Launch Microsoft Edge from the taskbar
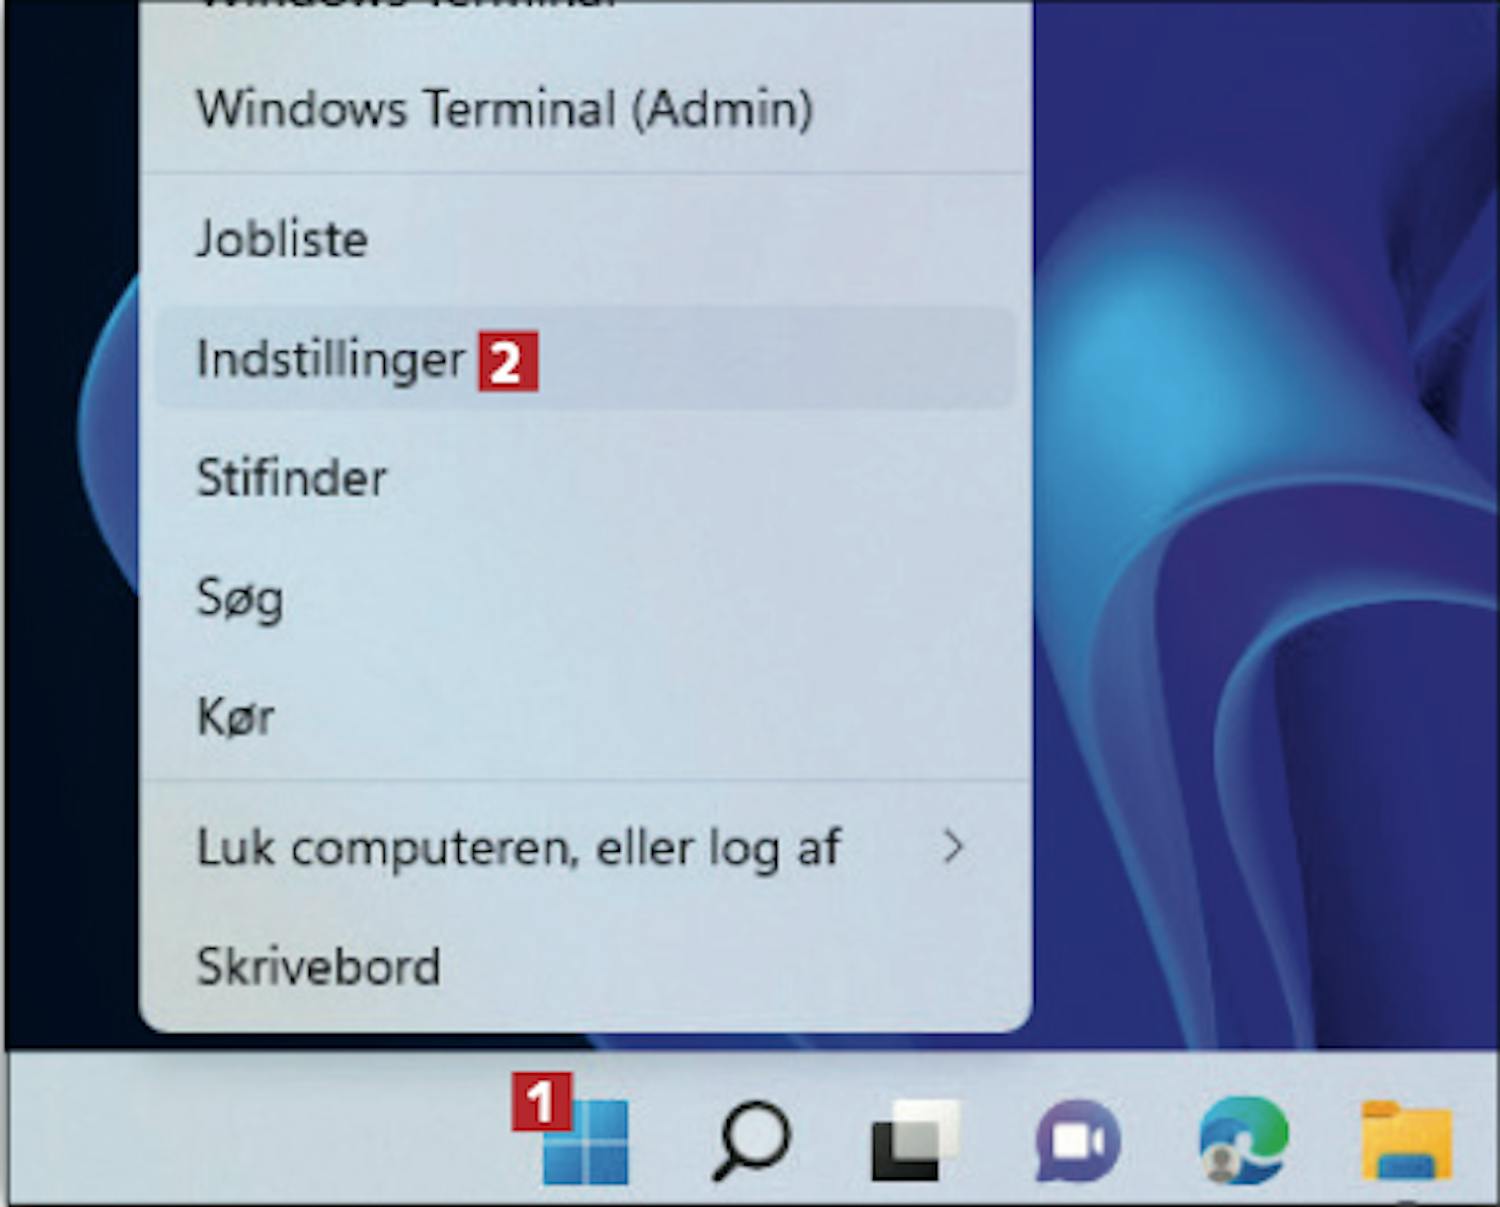Viewport: 1500px width, 1207px height. pyautogui.click(x=1243, y=1141)
